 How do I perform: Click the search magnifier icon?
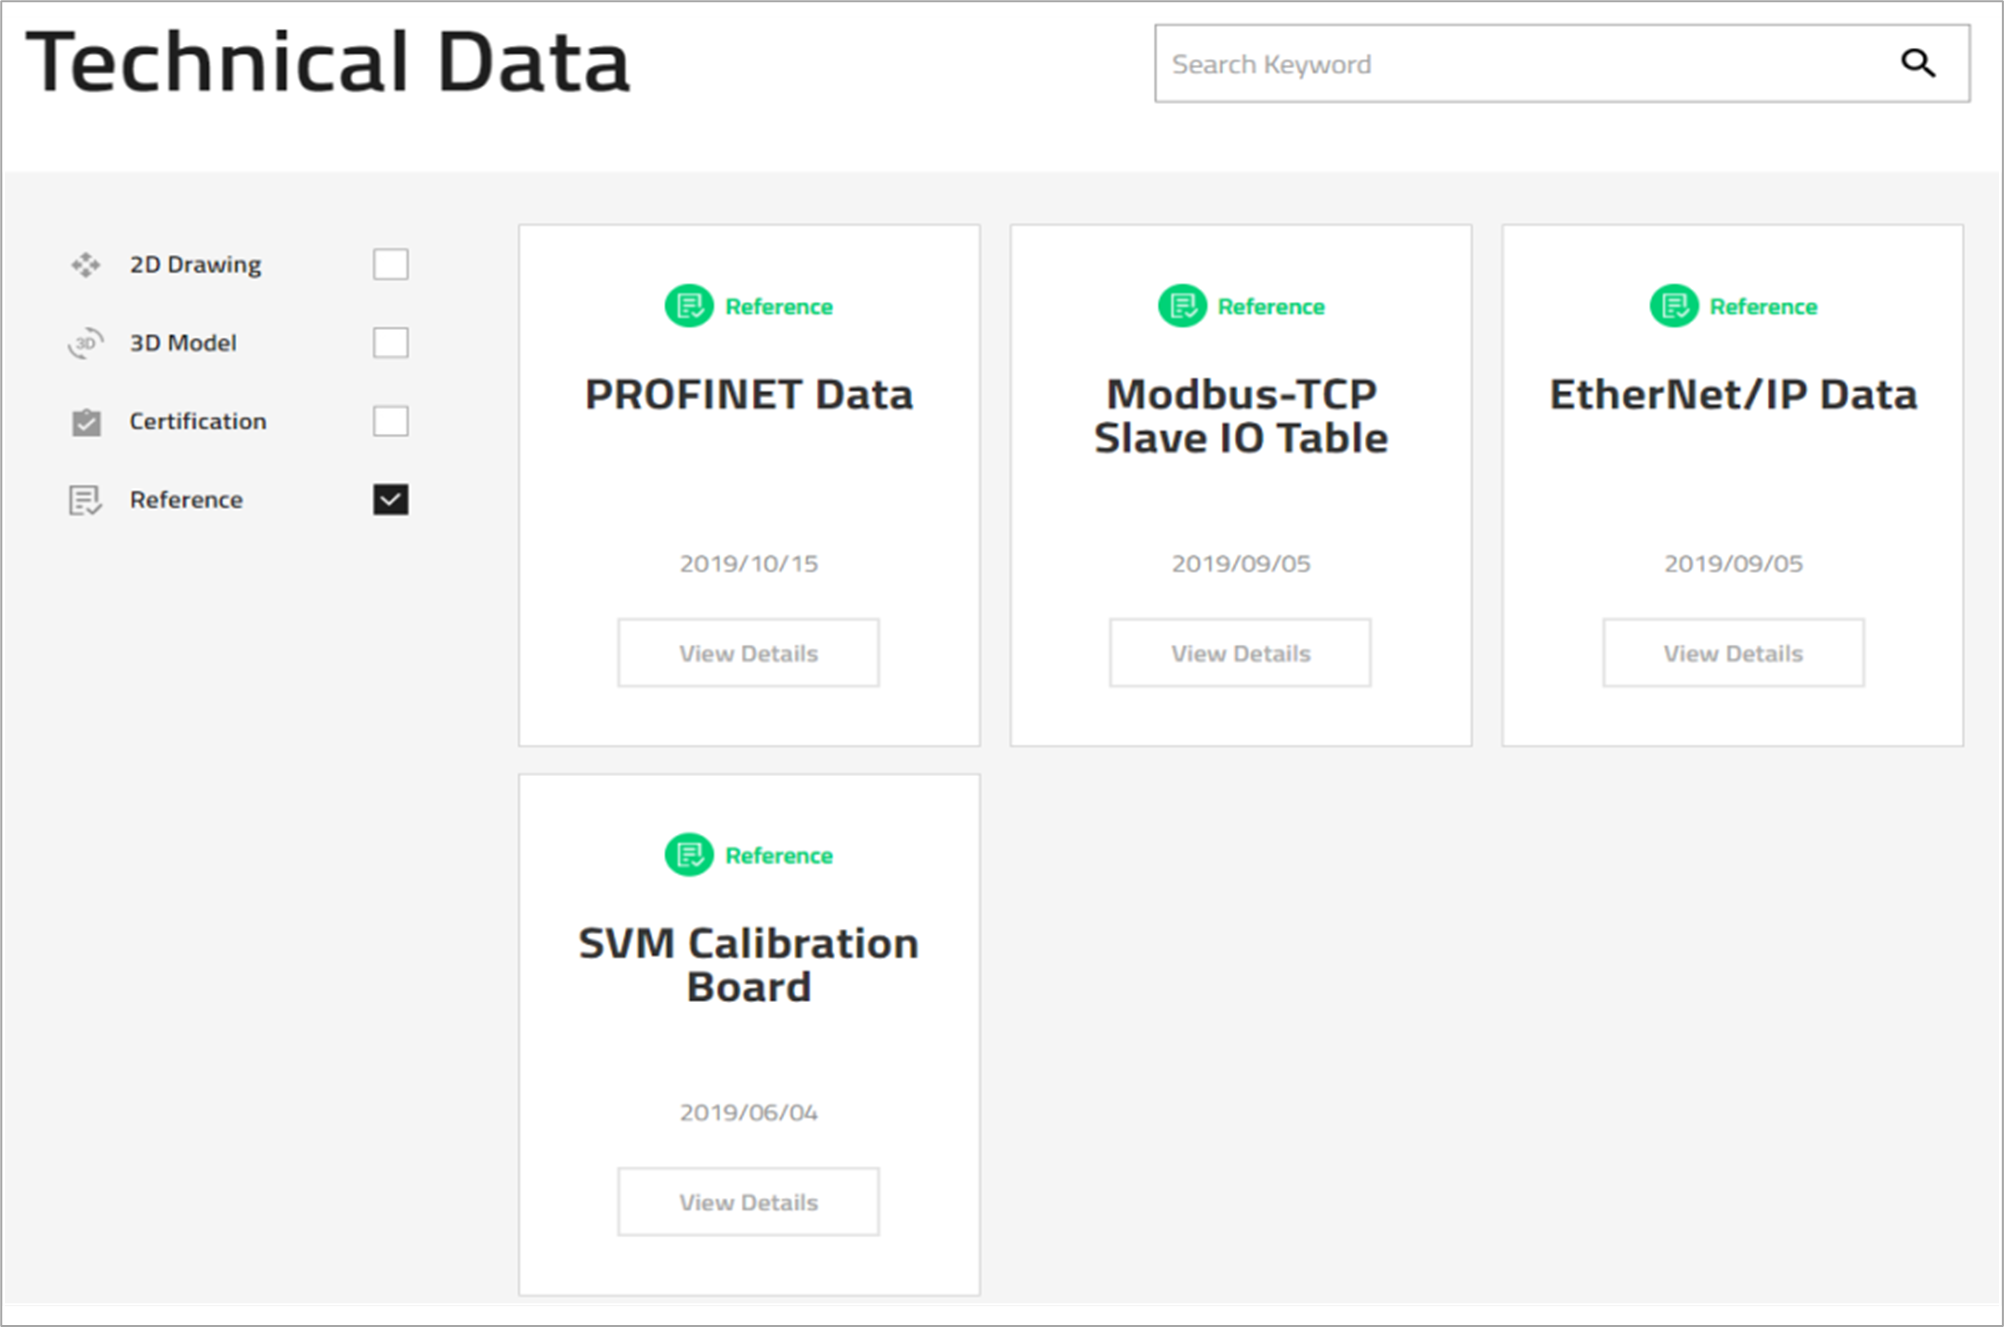[1917, 64]
